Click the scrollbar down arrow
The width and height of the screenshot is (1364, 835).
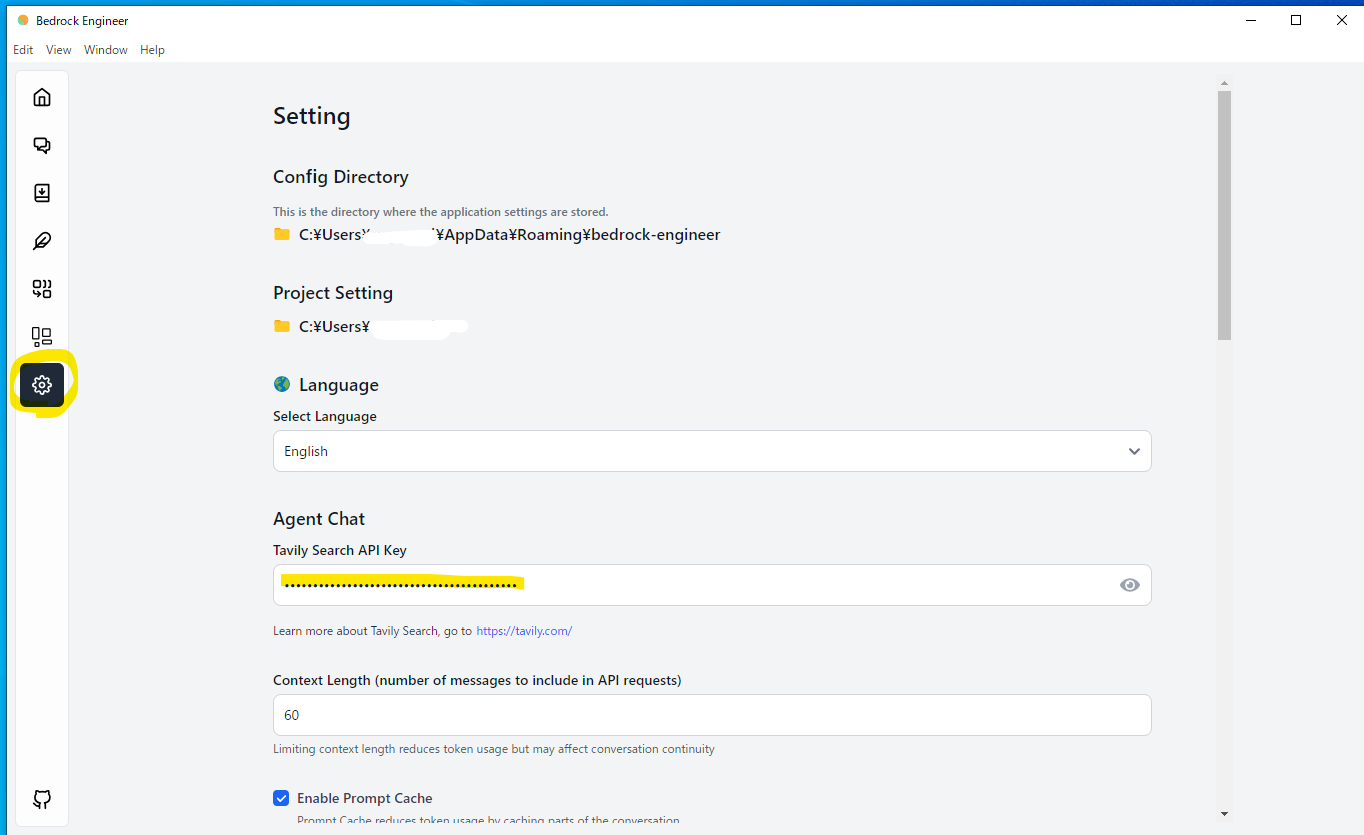pos(1224,813)
